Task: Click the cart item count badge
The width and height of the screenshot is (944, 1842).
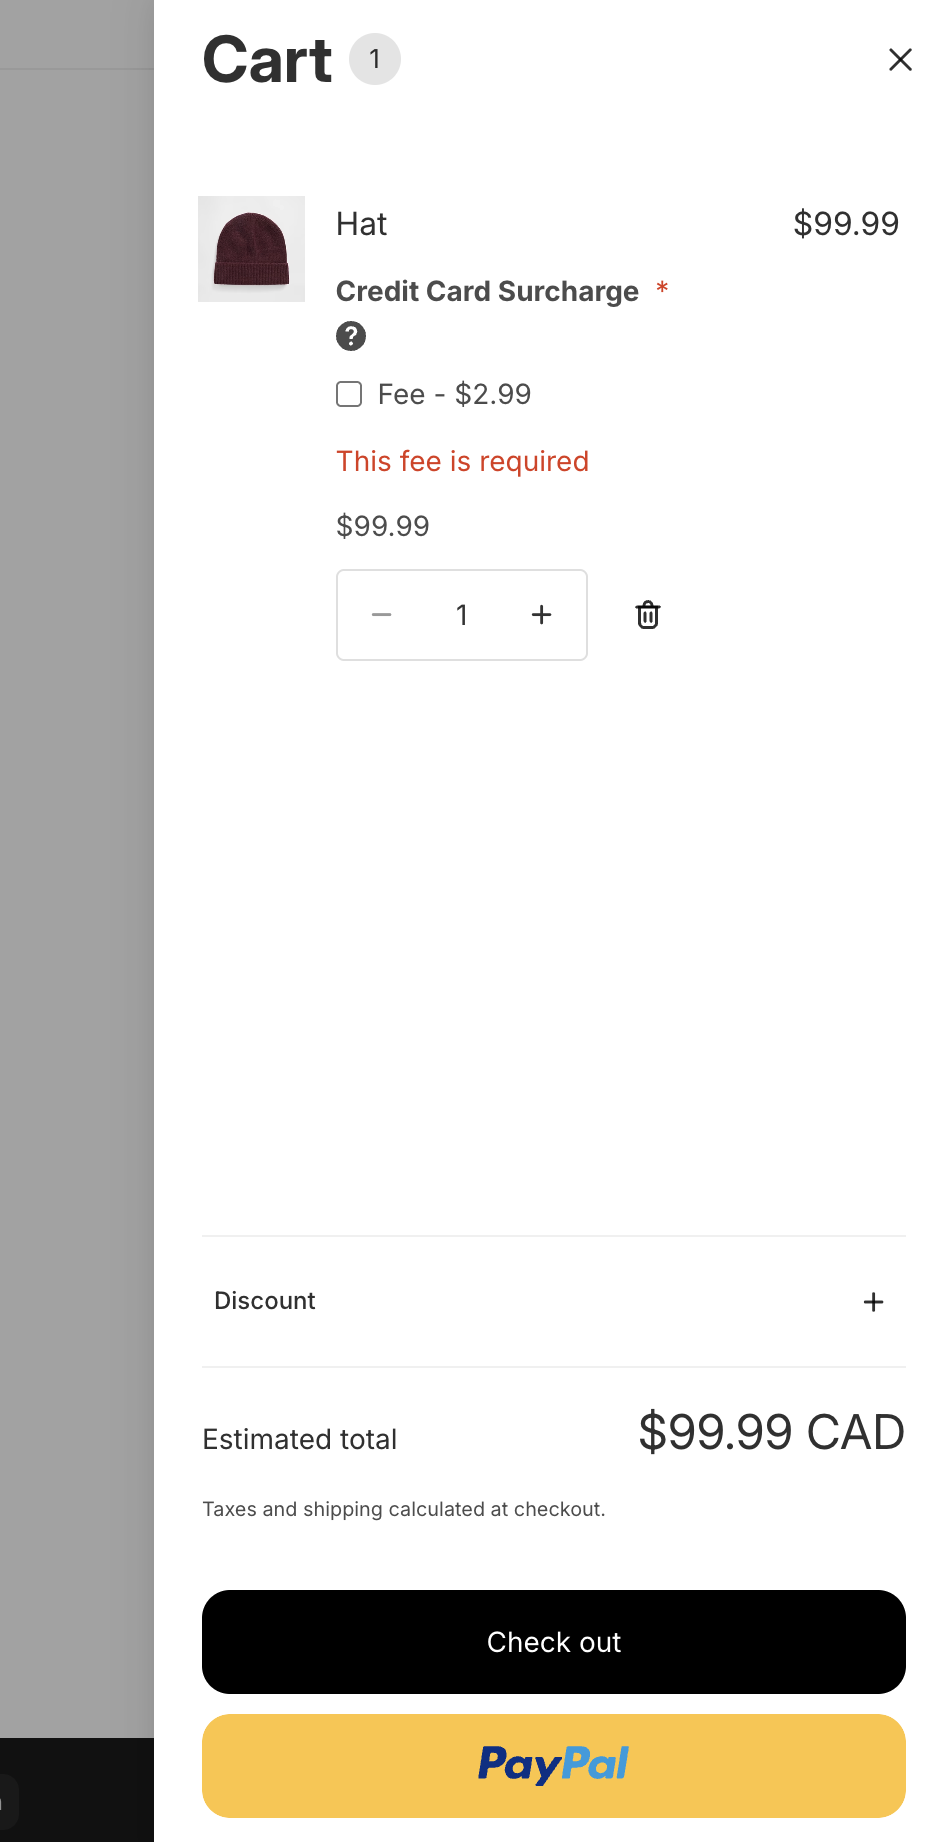Action: (375, 60)
